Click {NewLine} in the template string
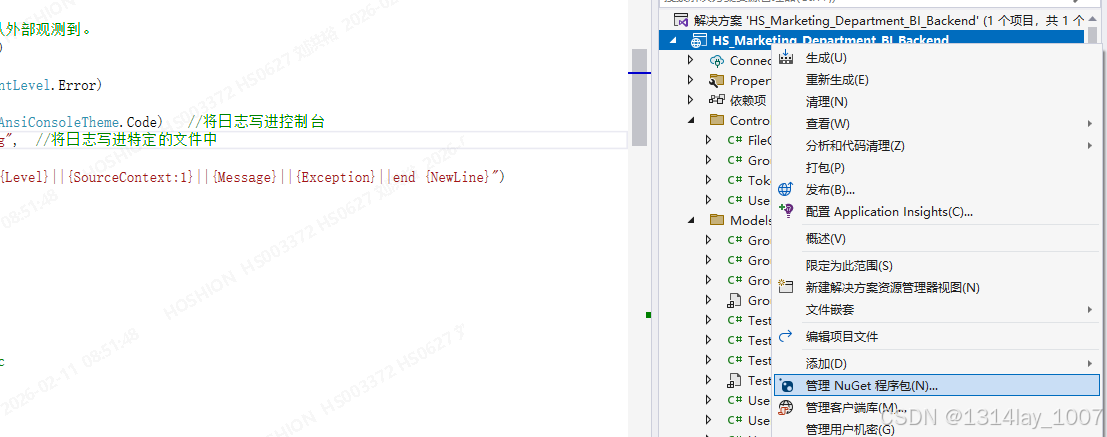 457,177
